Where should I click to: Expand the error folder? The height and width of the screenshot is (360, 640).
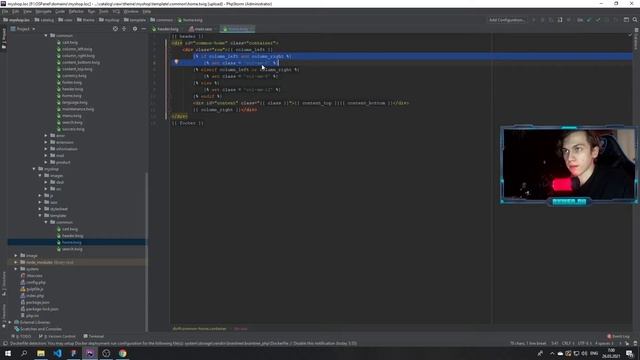tap(46, 136)
